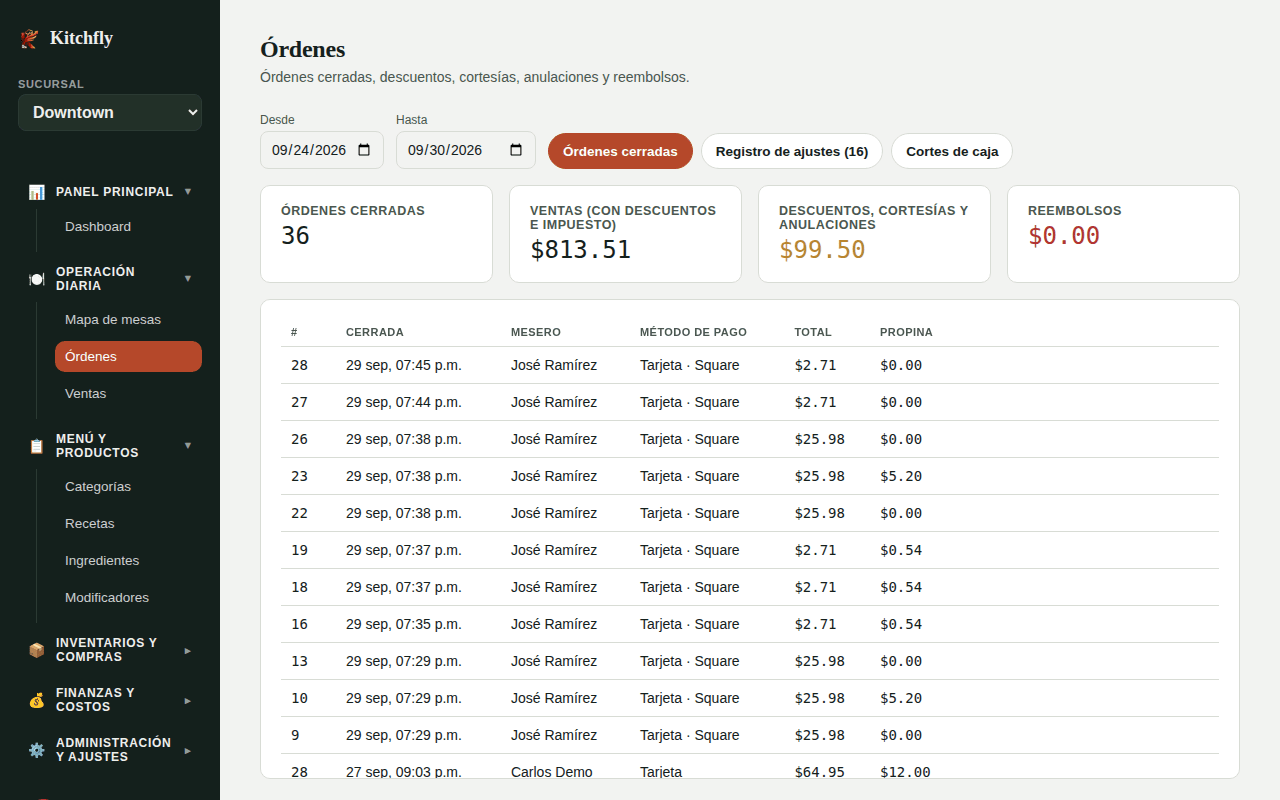The image size is (1280, 800).
Task: Switch to Cortes de caja tab
Action: click(x=952, y=151)
